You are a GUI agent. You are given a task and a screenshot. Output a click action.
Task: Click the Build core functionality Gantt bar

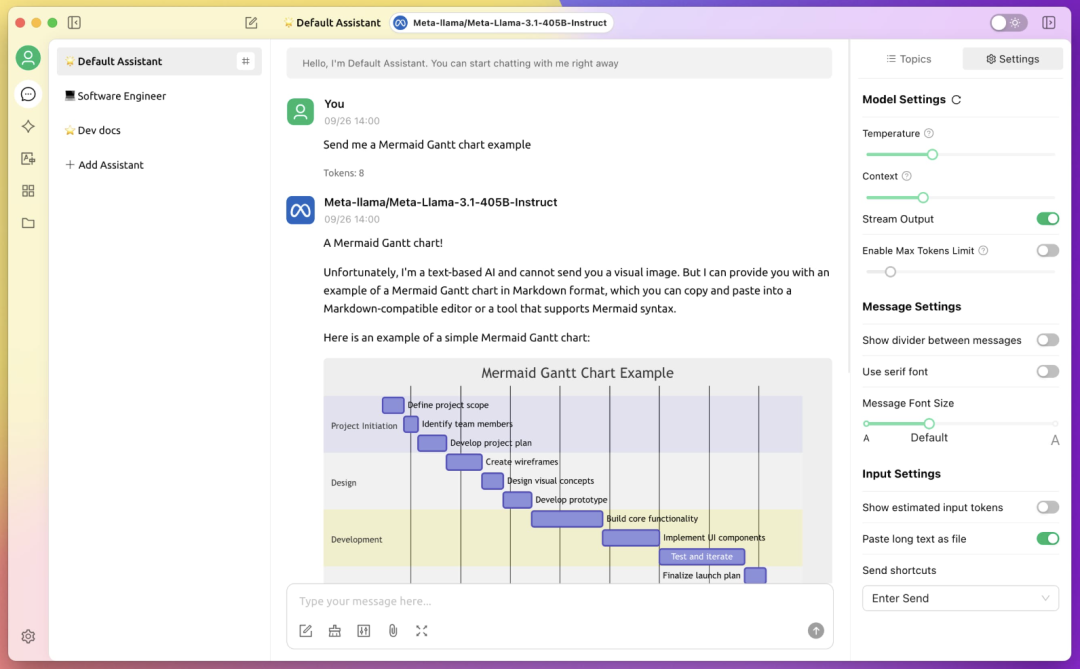pyautogui.click(x=567, y=519)
